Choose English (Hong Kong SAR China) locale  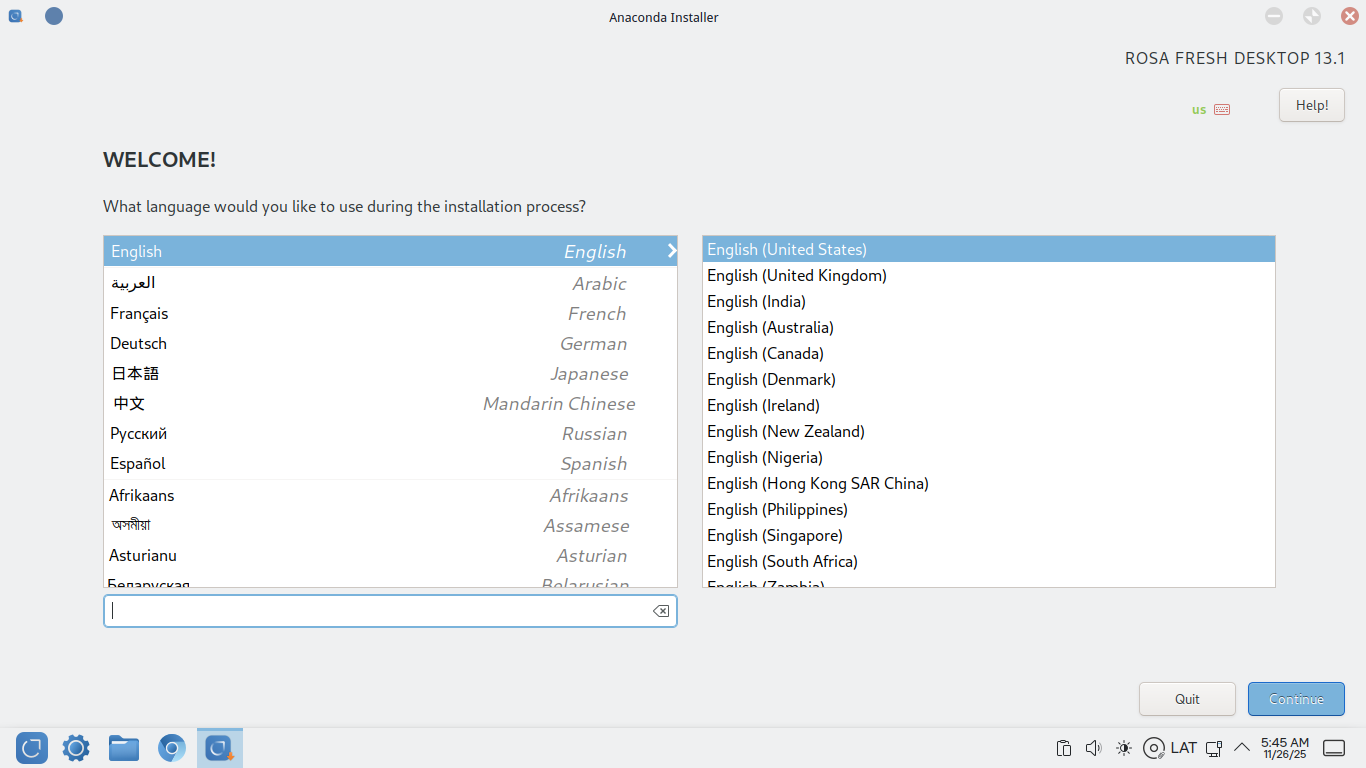(989, 483)
